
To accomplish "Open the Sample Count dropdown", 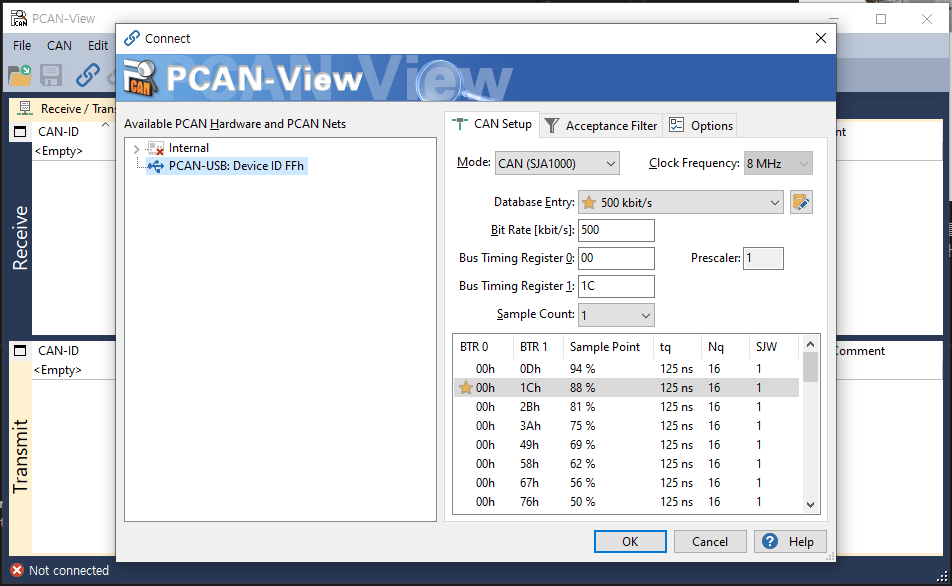I will 616,315.
